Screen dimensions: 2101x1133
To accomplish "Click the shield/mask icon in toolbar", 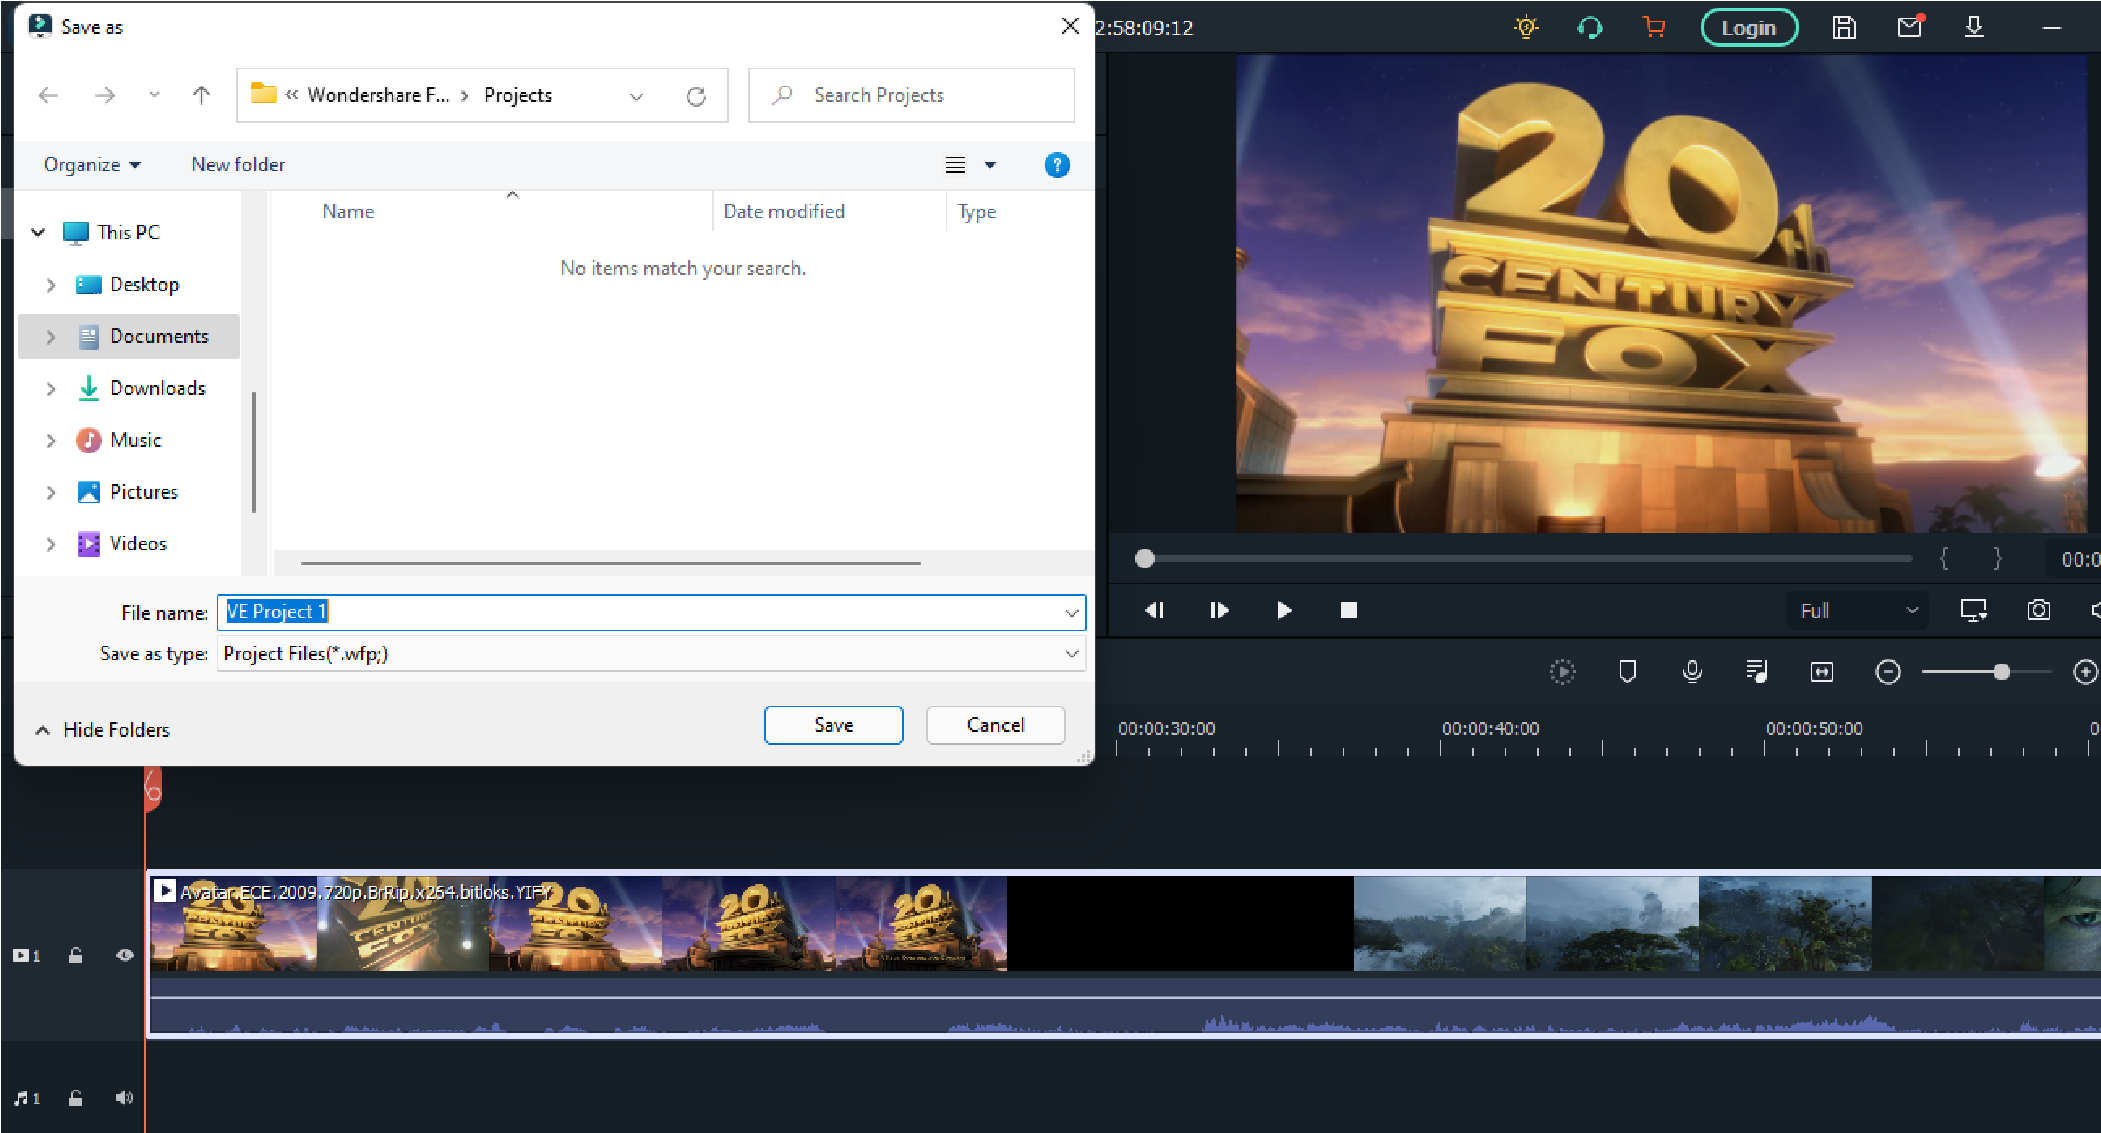I will point(1628,671).
